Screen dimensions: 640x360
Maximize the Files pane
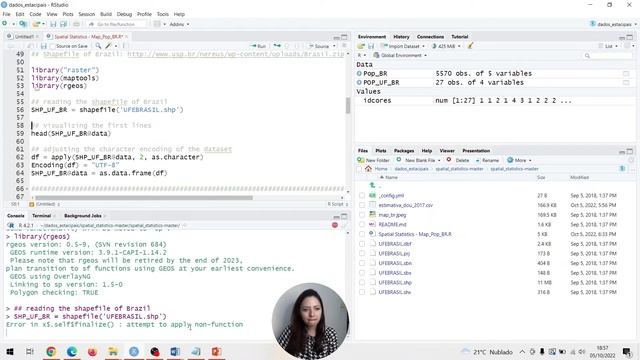629,151
